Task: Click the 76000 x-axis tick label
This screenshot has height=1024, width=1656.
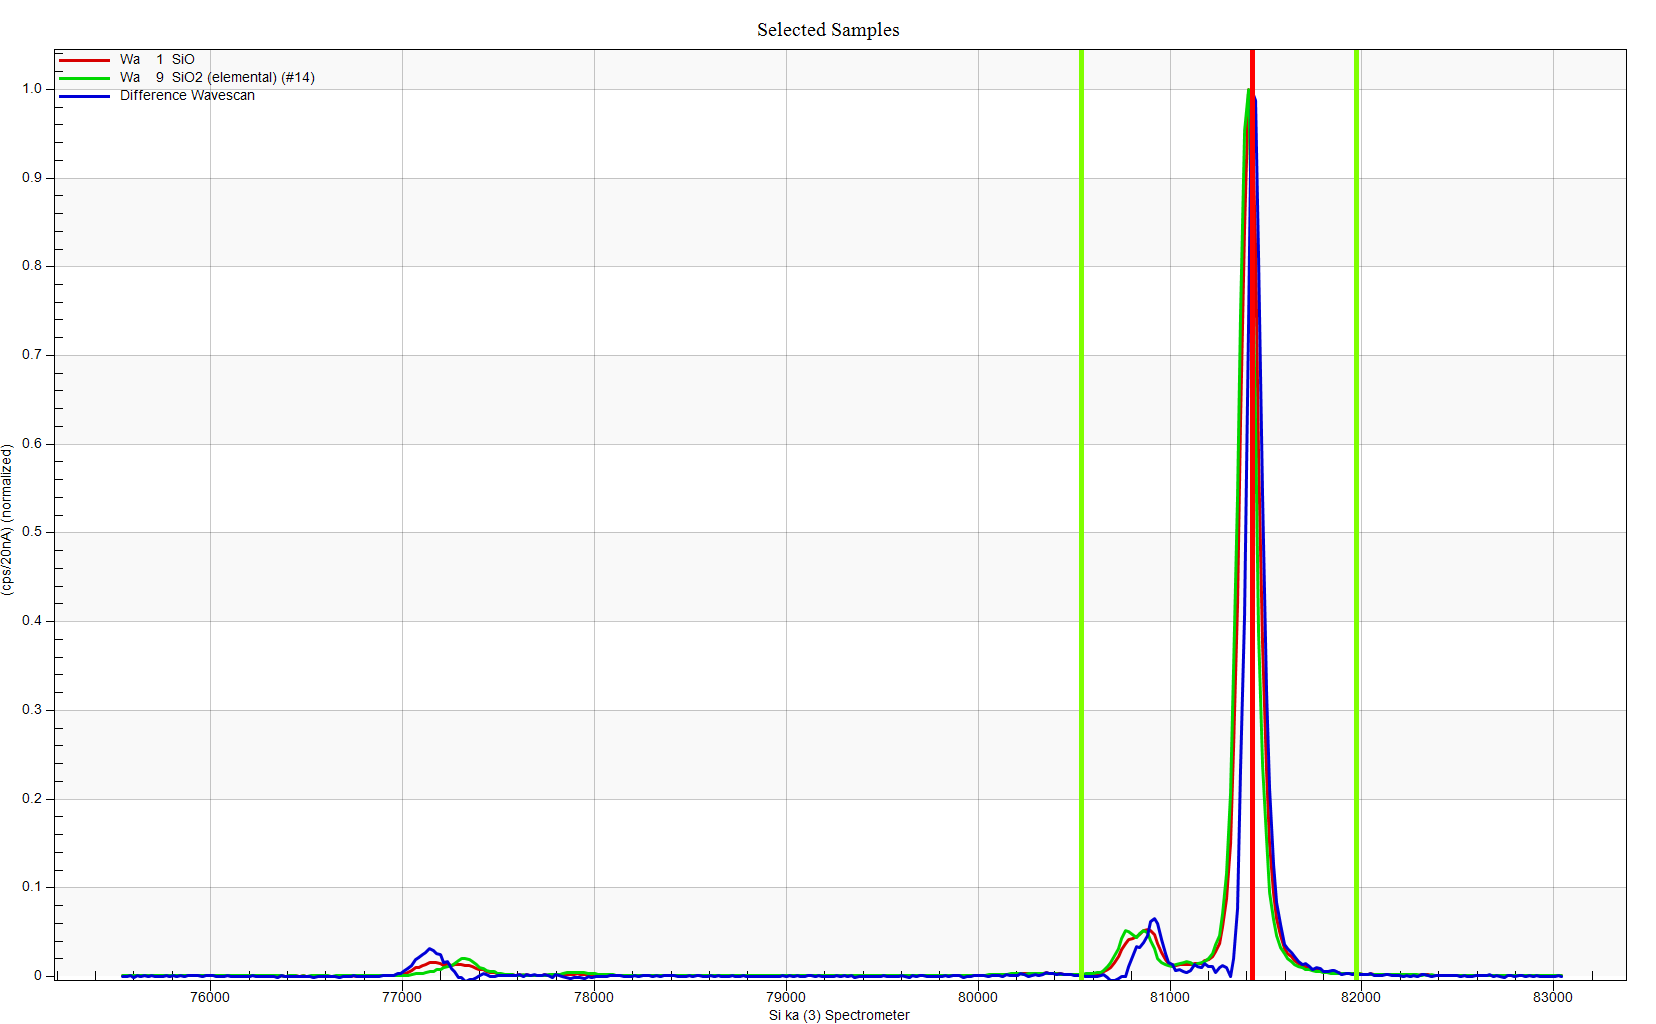Action: [x=210, y=997]
